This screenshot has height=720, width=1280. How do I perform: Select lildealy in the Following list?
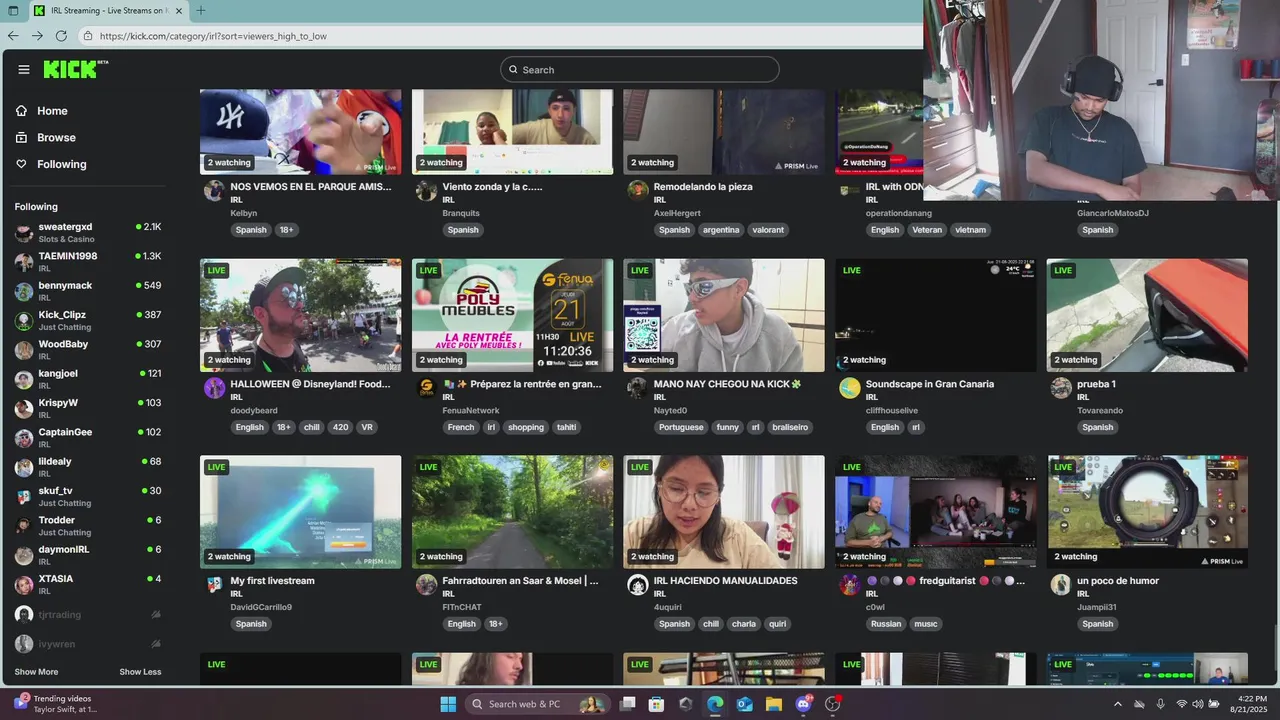pos(88,467)
